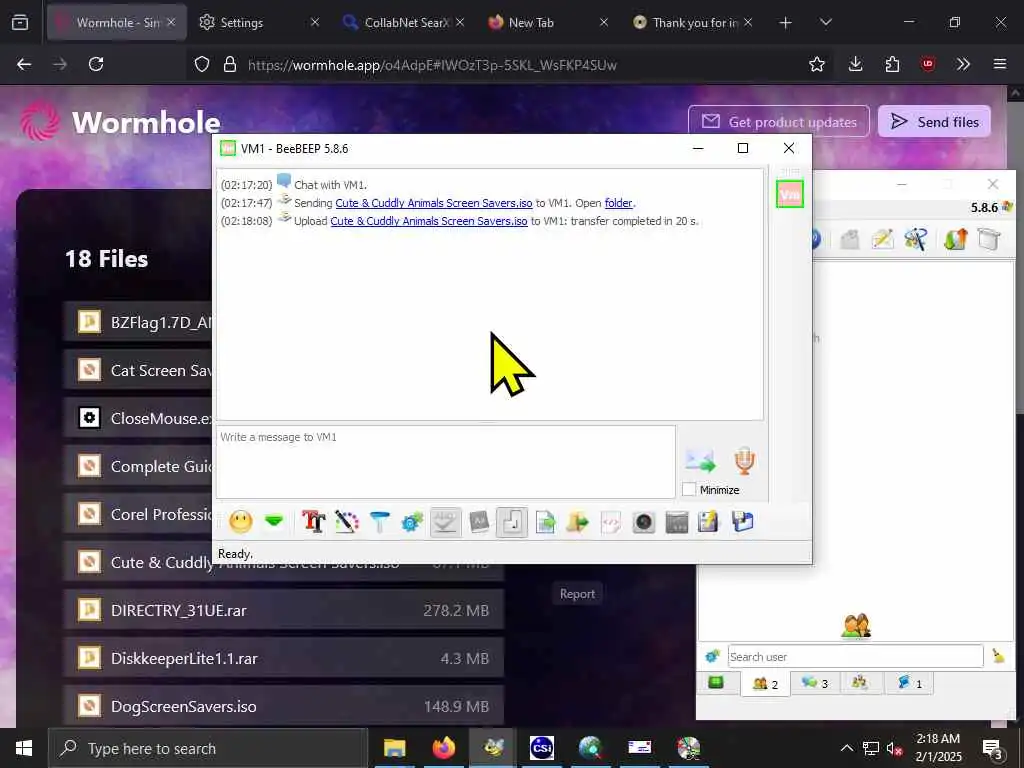The image size is (1024, 768).
Task: Switch to the tab labeled 1
Action: tap(910, 683)
